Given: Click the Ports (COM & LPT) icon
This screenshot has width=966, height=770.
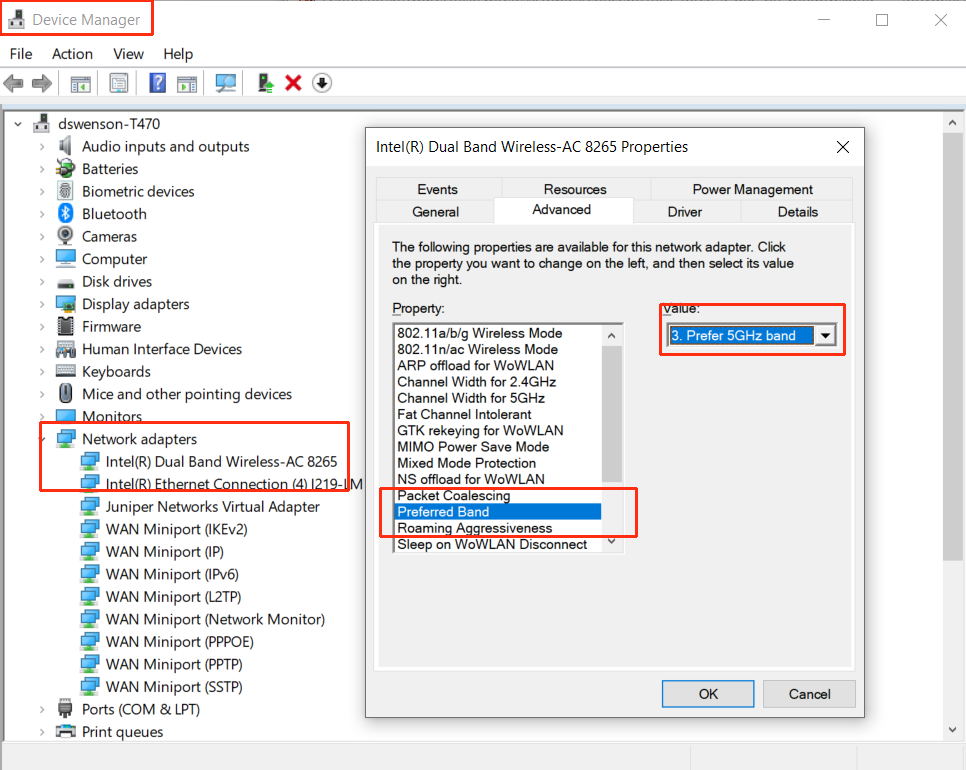Looking at the screenshot, I should click(65, 708).
